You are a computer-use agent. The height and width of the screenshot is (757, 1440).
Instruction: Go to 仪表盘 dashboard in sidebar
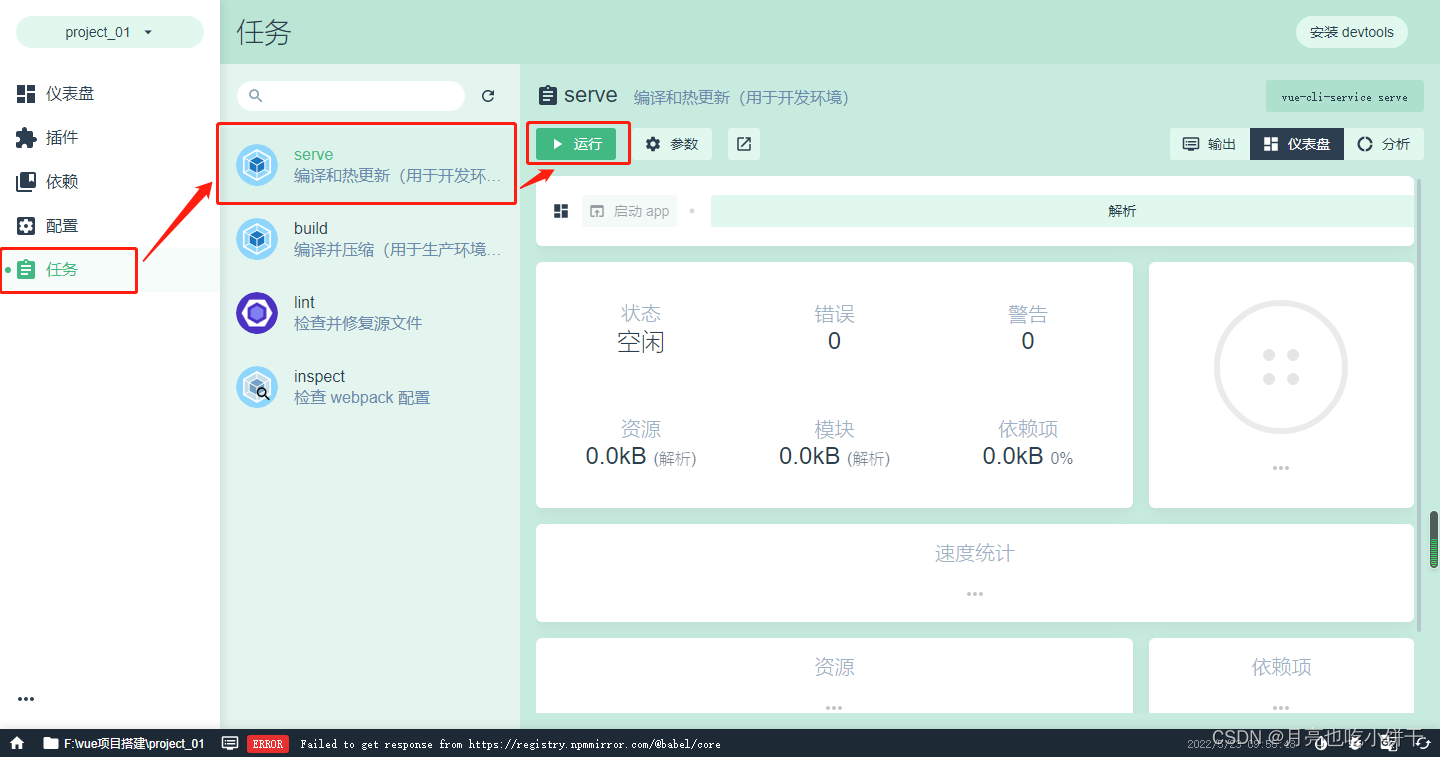110,94
